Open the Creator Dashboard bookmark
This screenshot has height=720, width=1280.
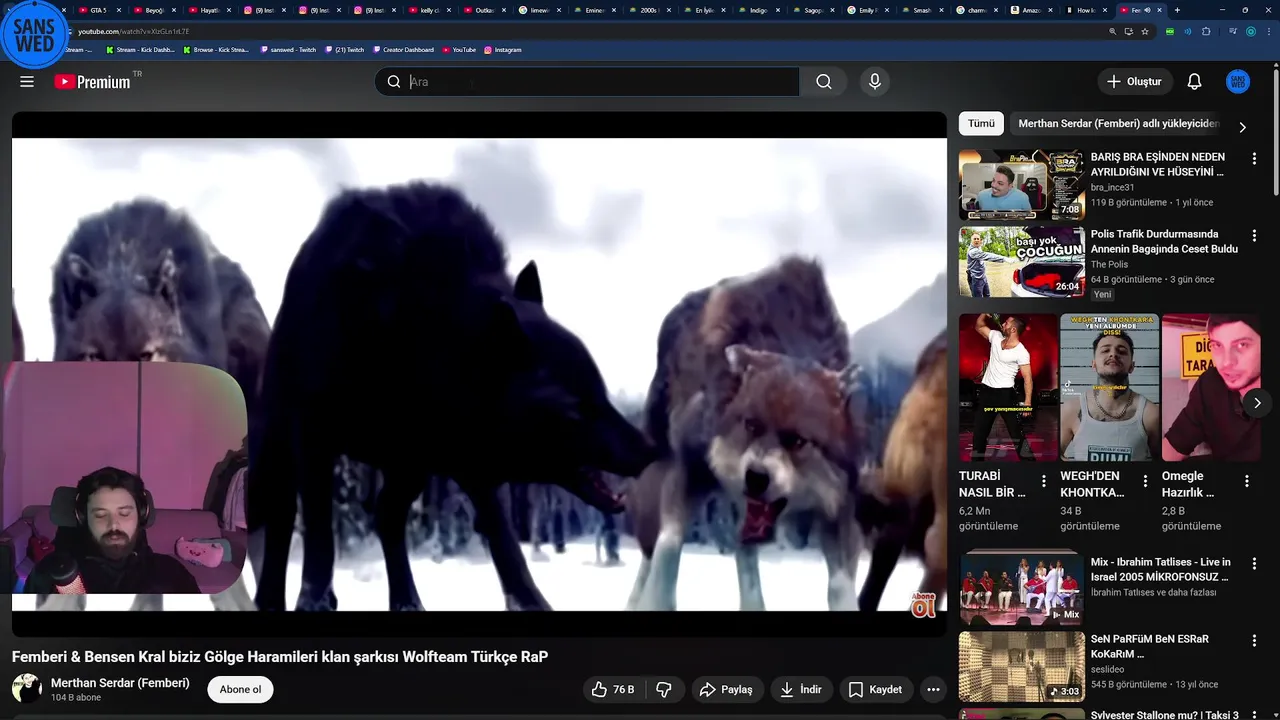pyautogui.click(x=403, y=49)
